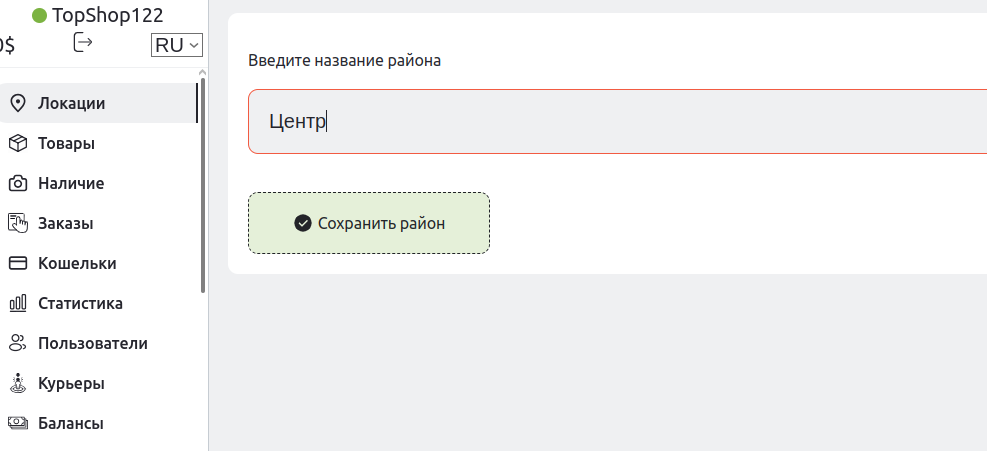Click the courier icon beside Курьеры
The width and height of the screenshot is (987, 451).
coord(17,383)
